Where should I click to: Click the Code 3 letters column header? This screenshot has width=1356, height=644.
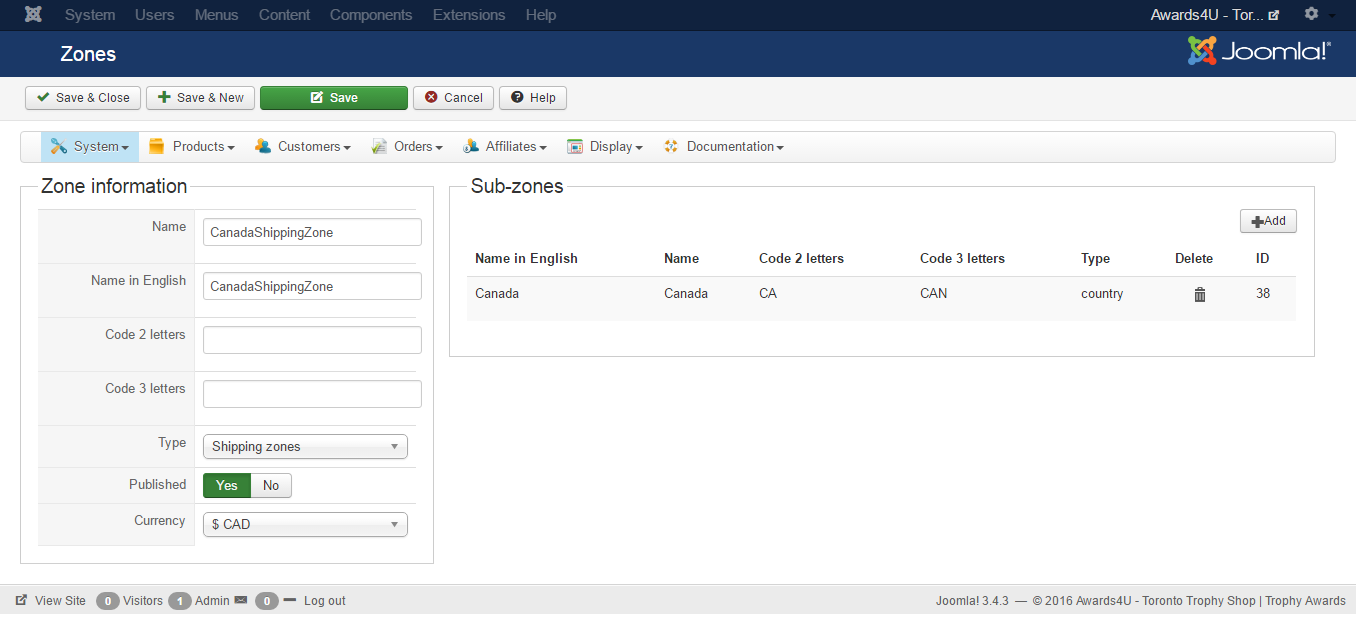tap(962, 258)
